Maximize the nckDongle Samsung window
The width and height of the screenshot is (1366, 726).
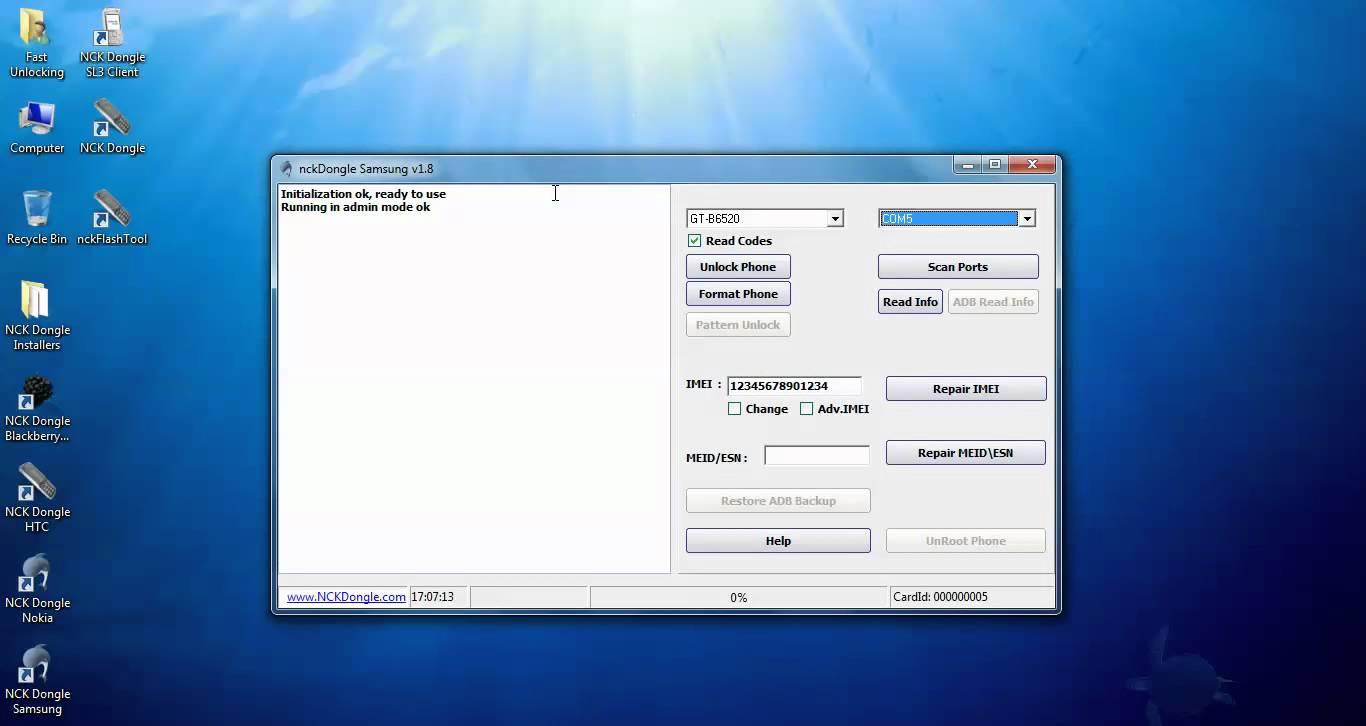coord(995,165)
